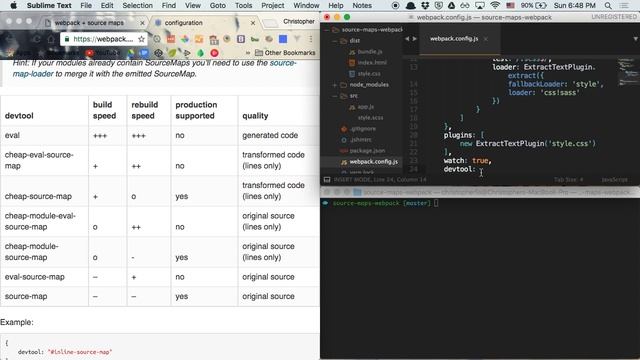
Task: Click the terminal prompt line
Action: tap(380, 203)
